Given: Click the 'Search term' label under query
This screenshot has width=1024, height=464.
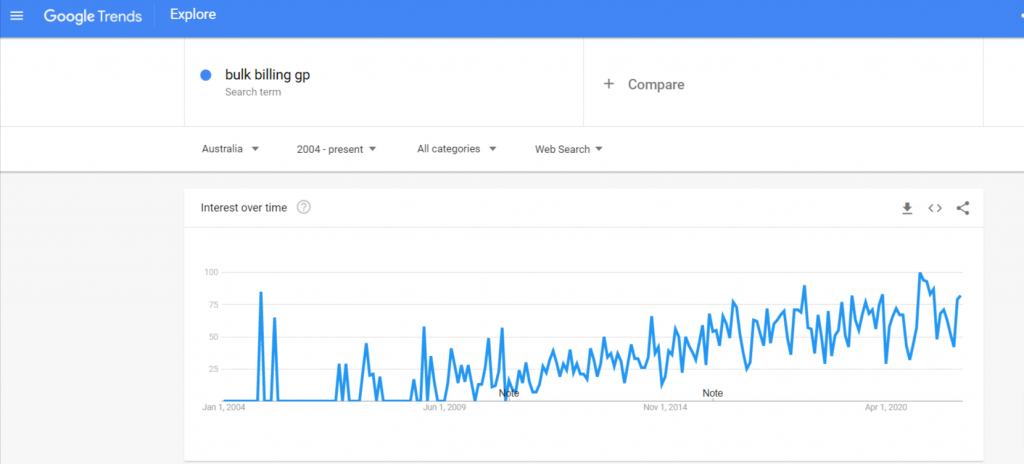Looking at the screenshot, I should pyautogui.click(x=253, y=92).
